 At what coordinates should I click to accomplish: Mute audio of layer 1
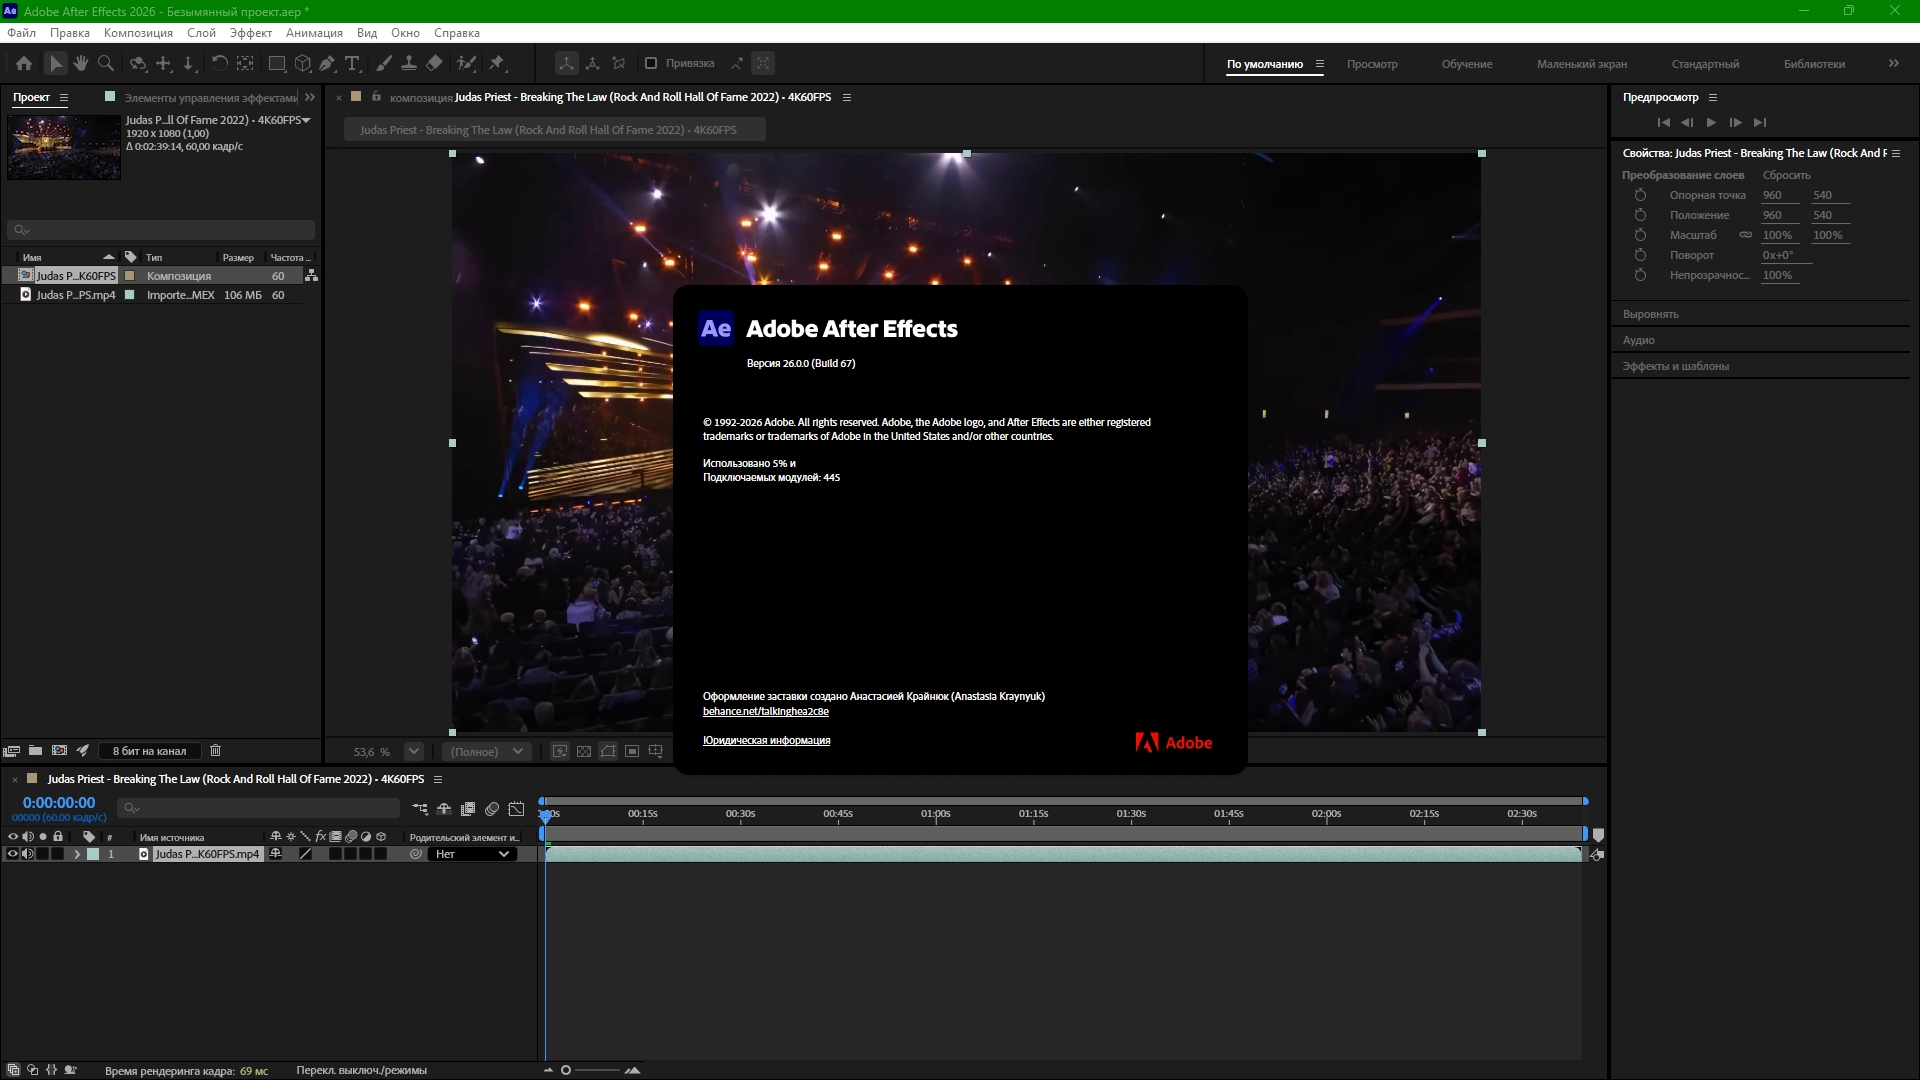(28, 854)
